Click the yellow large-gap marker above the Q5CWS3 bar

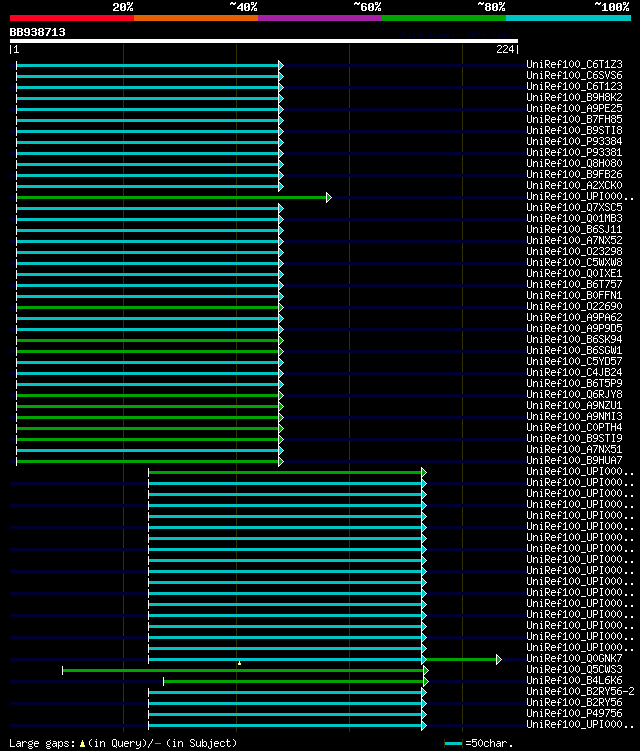pyautogui.click(x=240, y=663)
